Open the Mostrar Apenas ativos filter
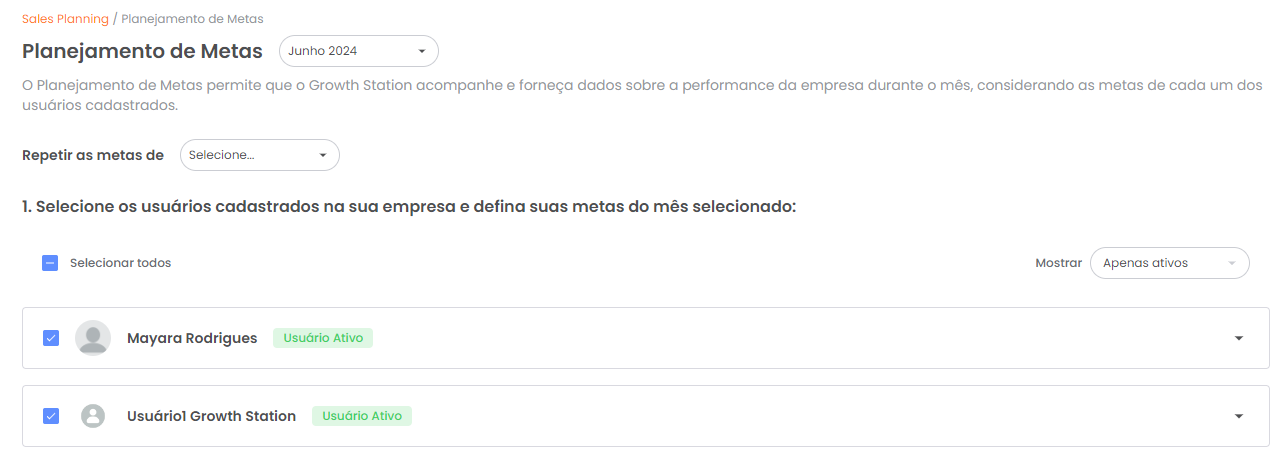The height and width of the screenshot is (457, 1280). tap(1169, 263)
